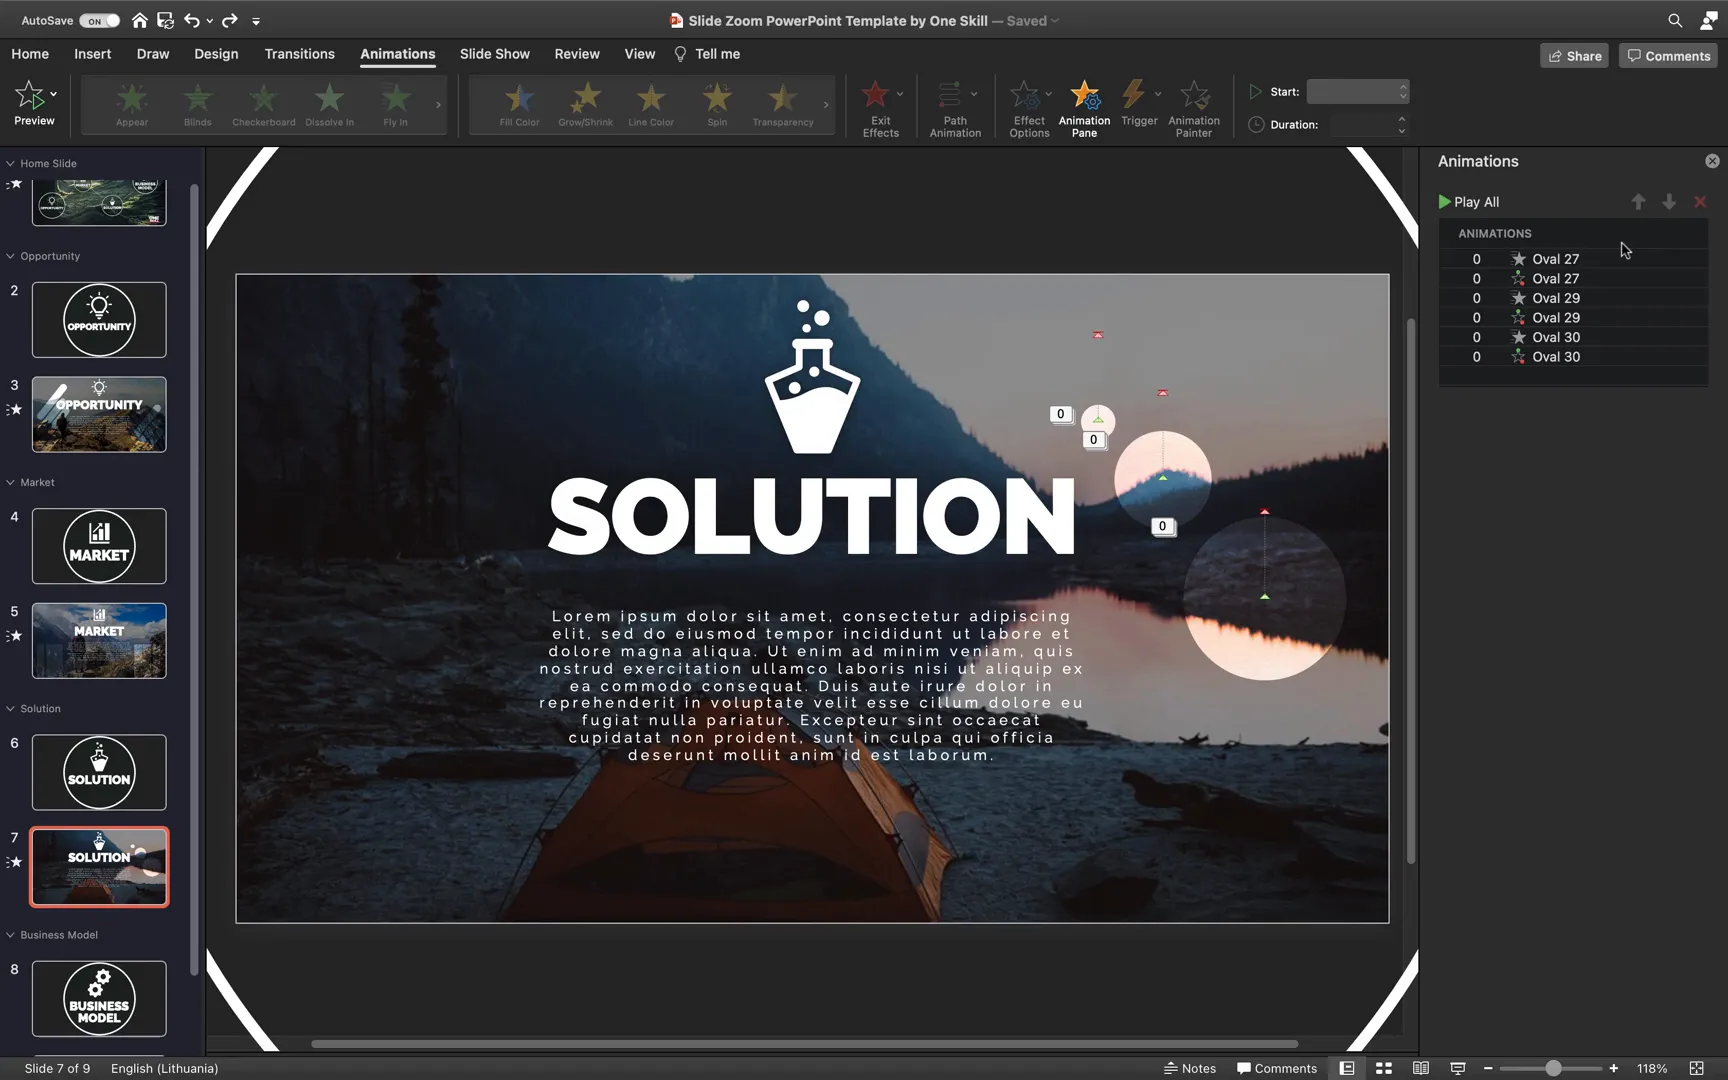Image resolution: width=1728 pixels, height=1080 pixels.
Task: Collapse the Market section
Action: [10, 482]
